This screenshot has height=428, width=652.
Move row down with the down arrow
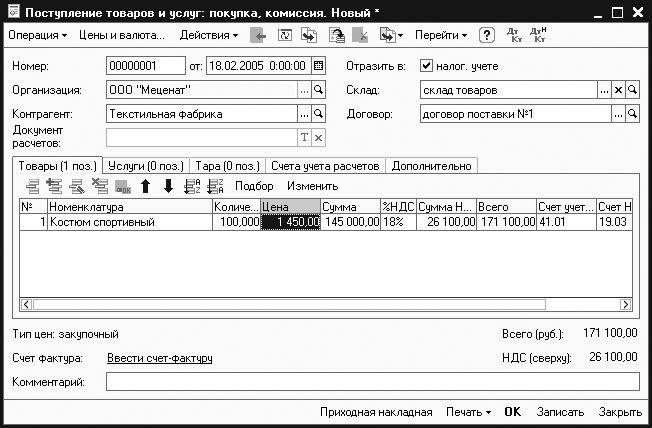(168, 186)
